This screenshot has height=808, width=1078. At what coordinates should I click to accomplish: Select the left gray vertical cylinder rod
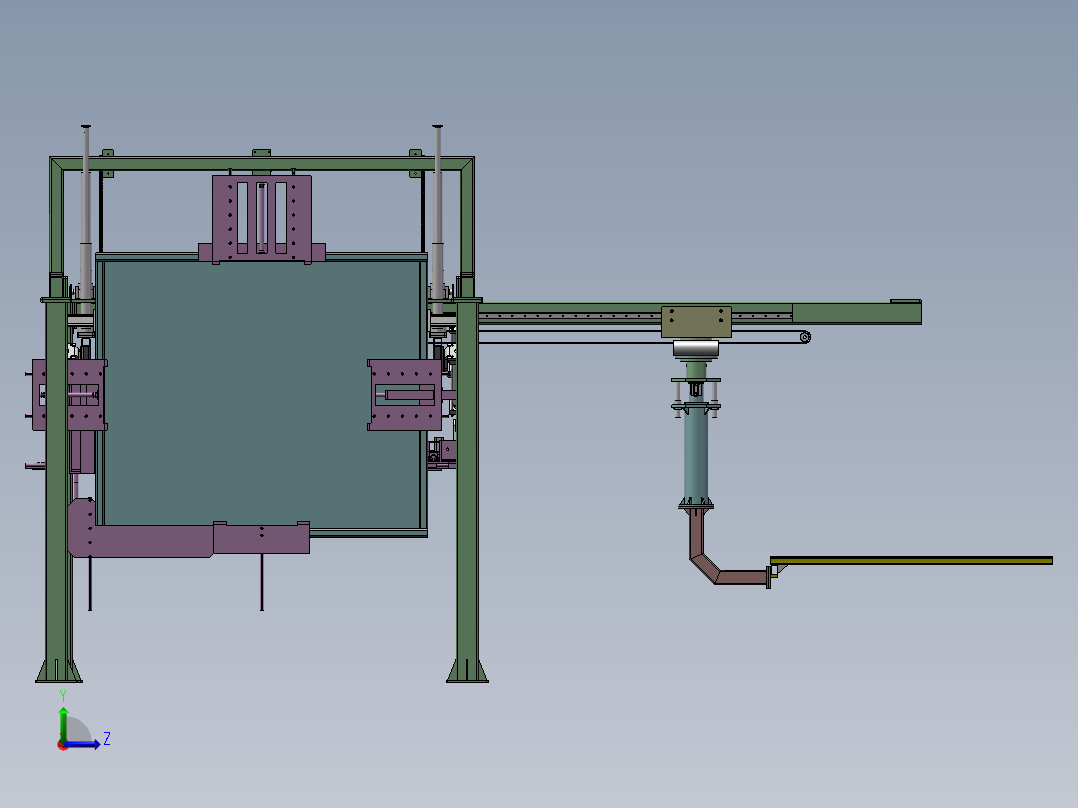[x=85, y=220]
